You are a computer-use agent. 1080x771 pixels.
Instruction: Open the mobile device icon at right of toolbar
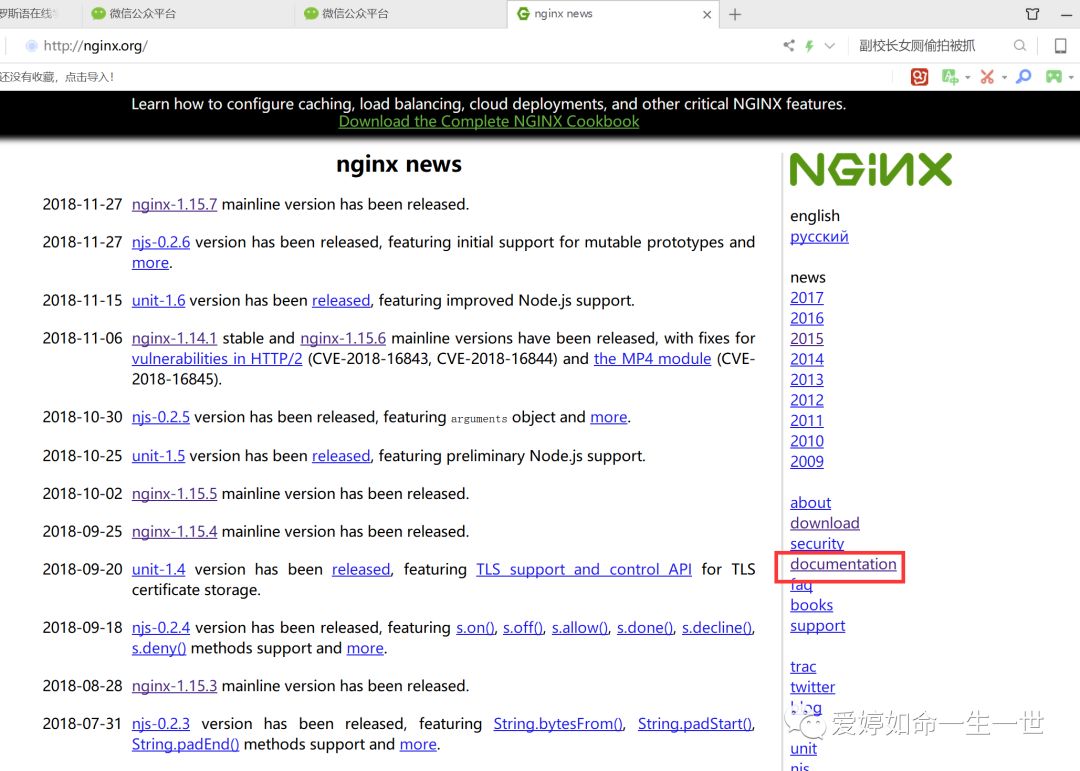coord(1060,45)
